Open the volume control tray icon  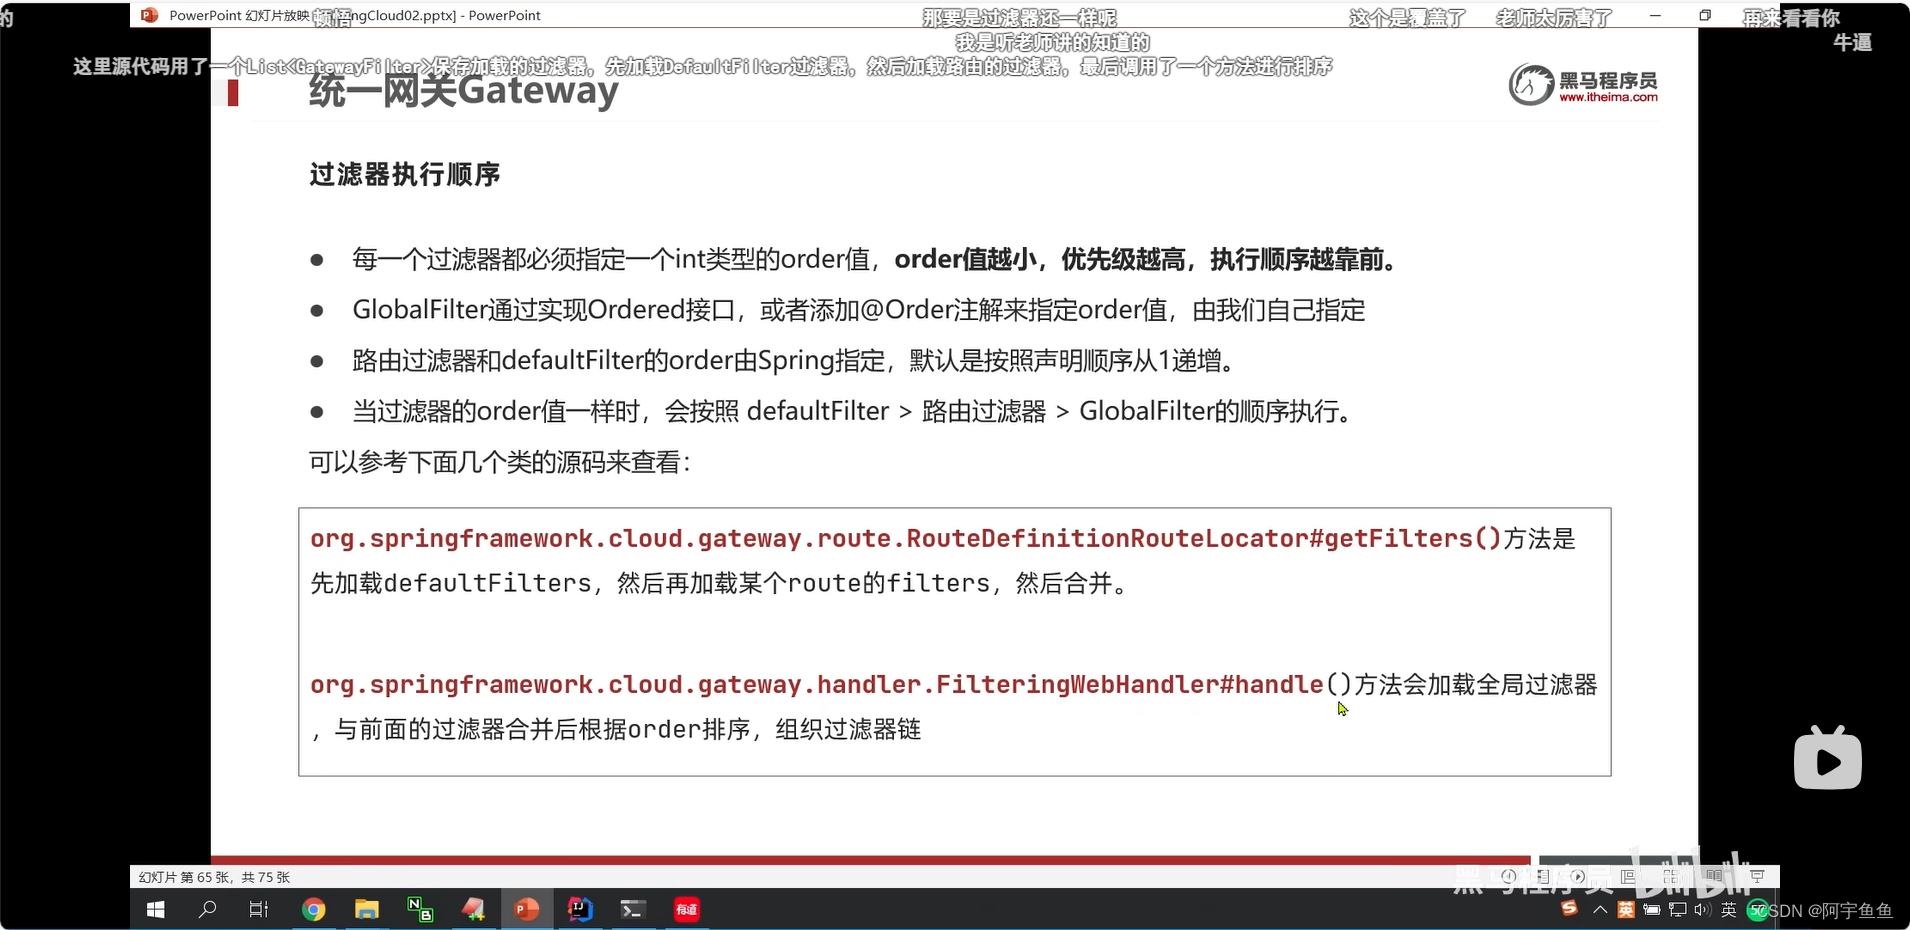pyautogui.click(x=1703, y=909)
